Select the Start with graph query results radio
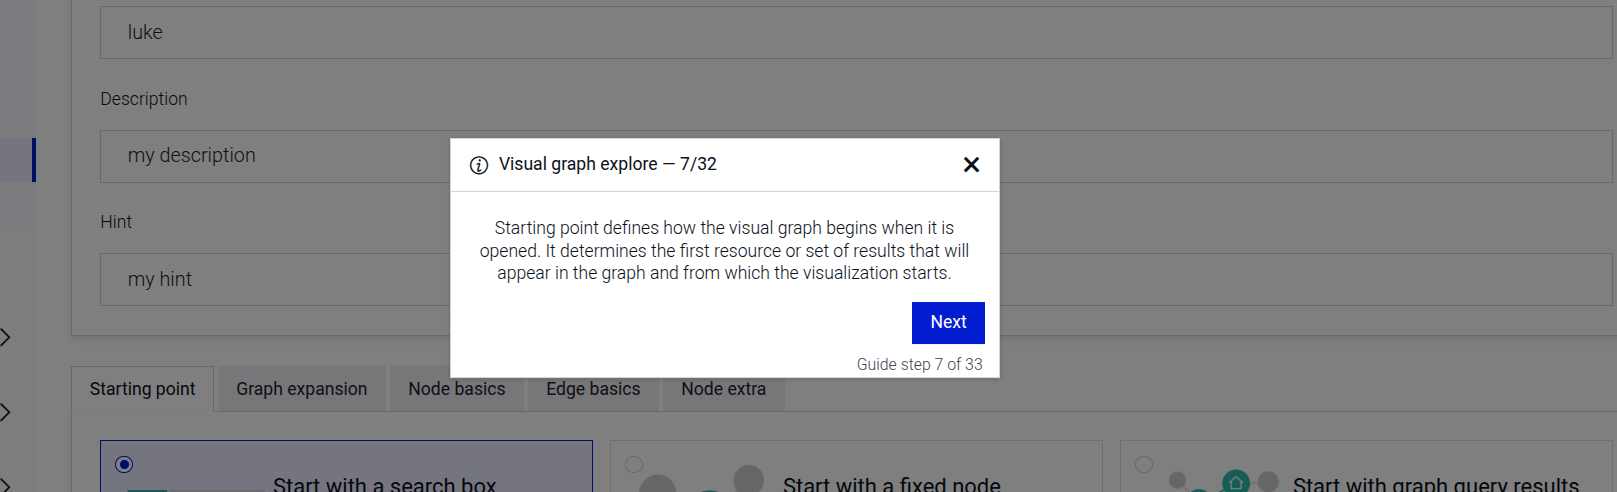Viewport: 1617px width, 492px height. click(1144, 464)
